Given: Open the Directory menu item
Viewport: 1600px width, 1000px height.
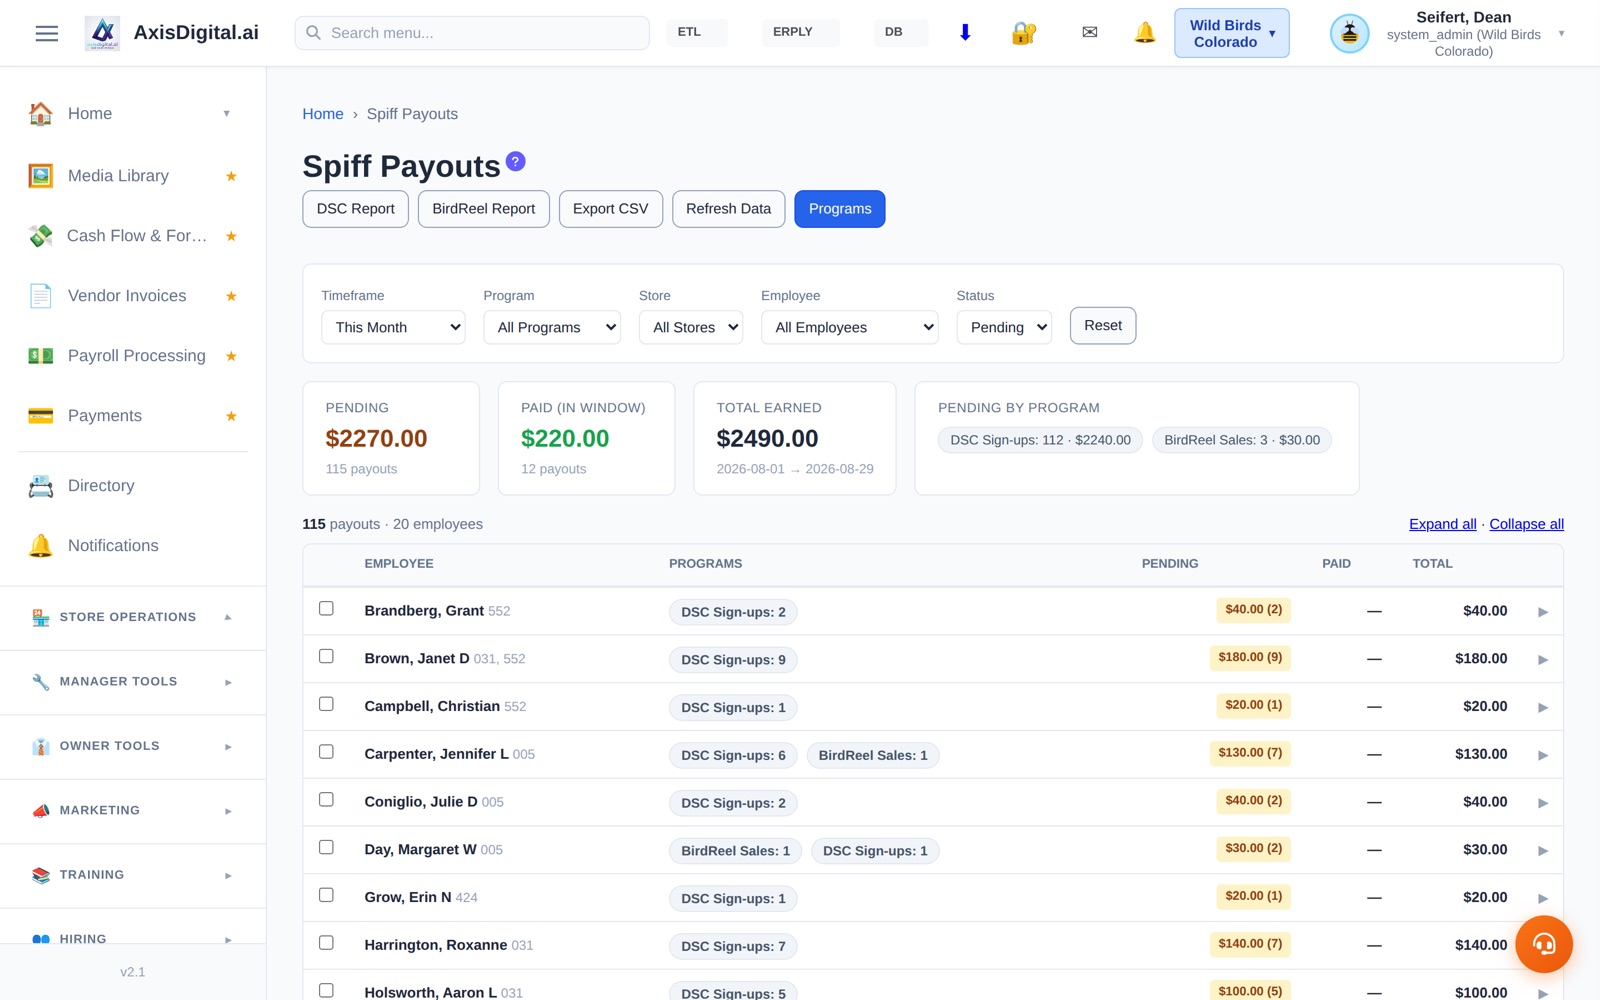Looking at the screenshot, I should point(133,486).
